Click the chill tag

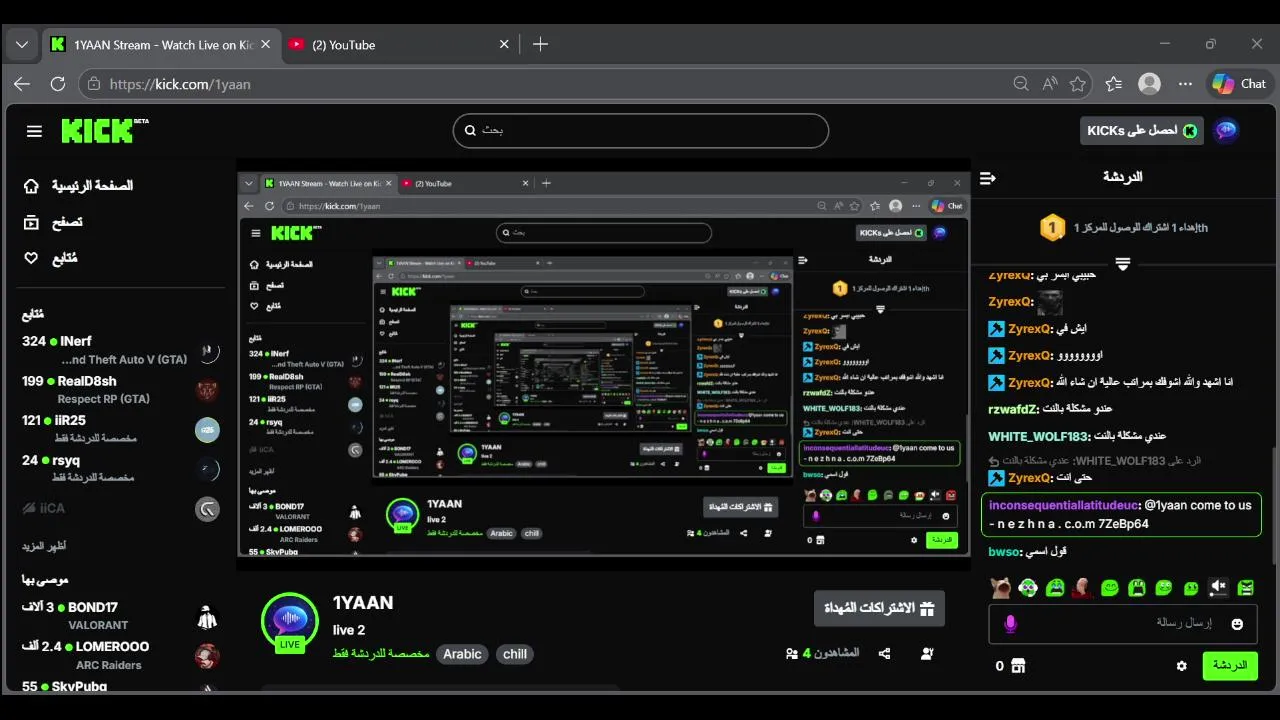pyautogui.click(x=515, y=654)
